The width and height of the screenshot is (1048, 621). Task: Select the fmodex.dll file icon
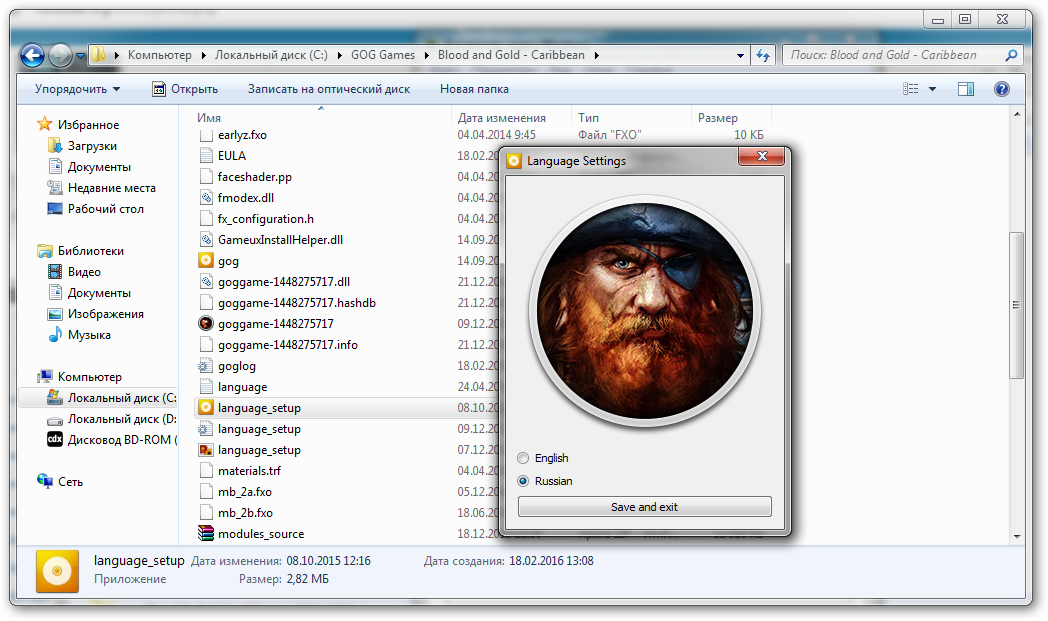point(206,198)
